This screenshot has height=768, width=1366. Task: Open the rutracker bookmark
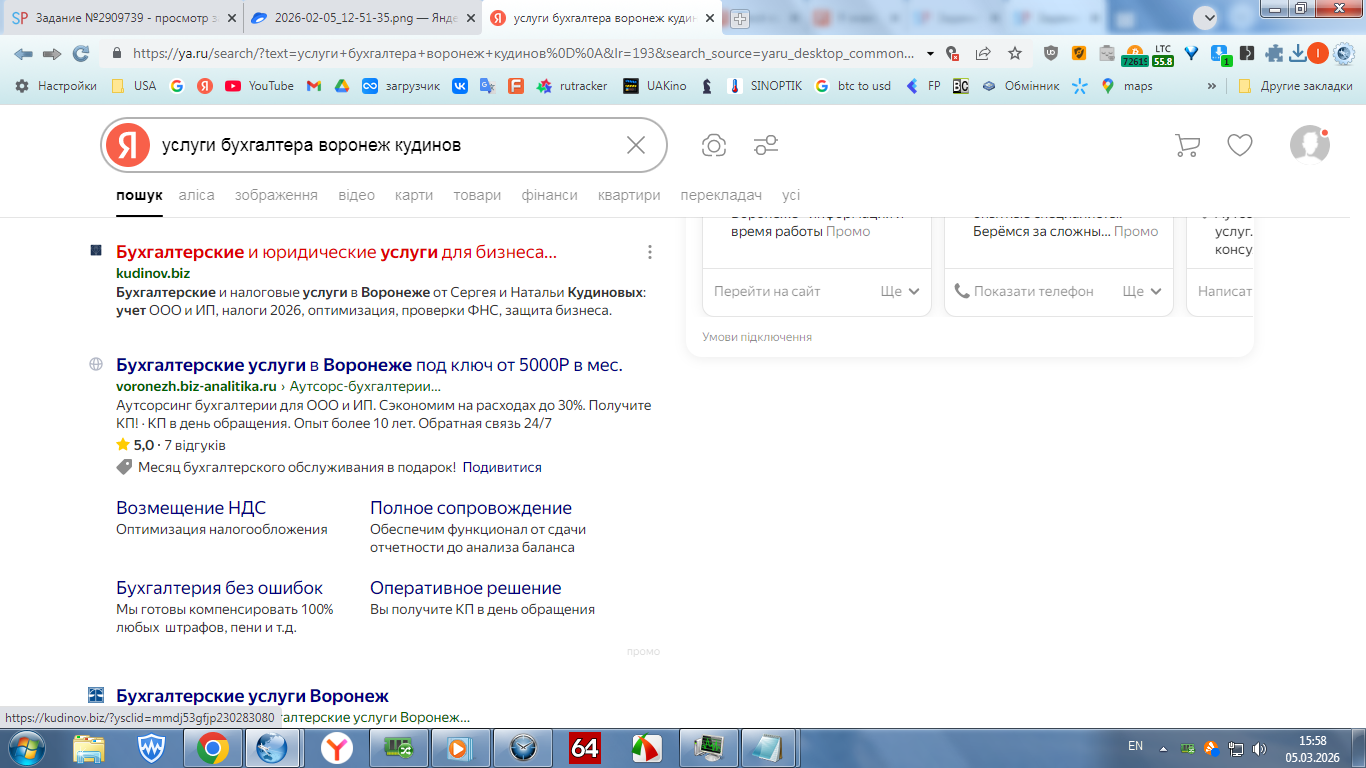click(571, 86)
